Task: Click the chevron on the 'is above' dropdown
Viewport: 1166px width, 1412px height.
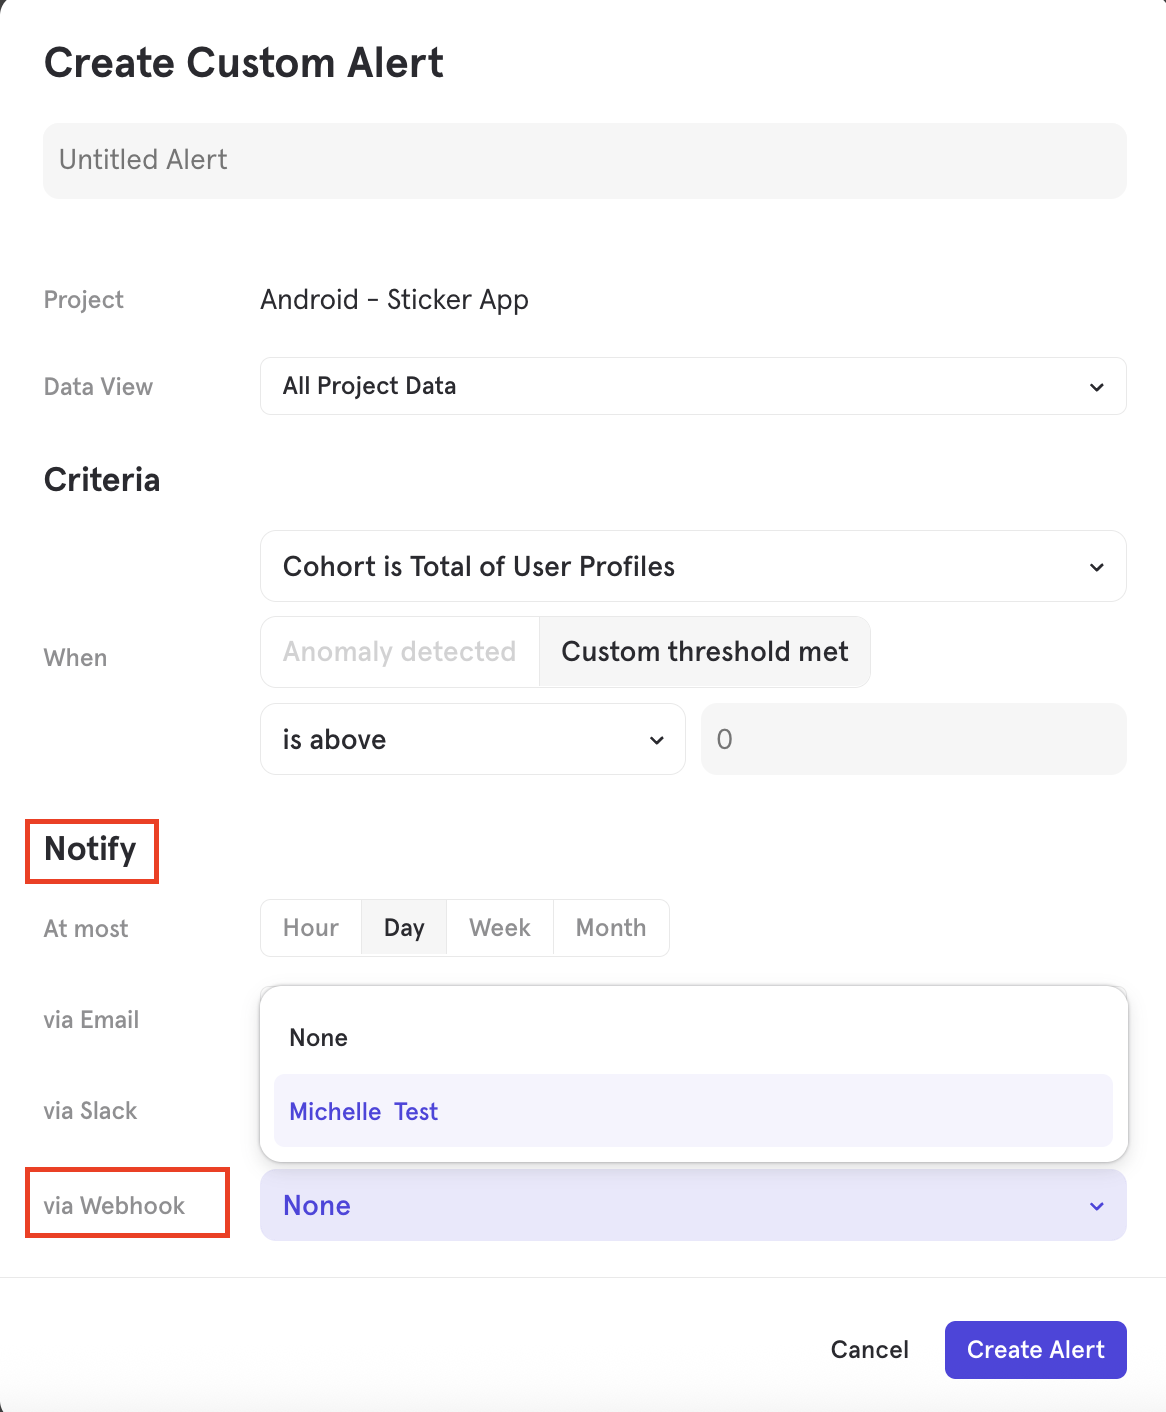Action: pos(656,739)
